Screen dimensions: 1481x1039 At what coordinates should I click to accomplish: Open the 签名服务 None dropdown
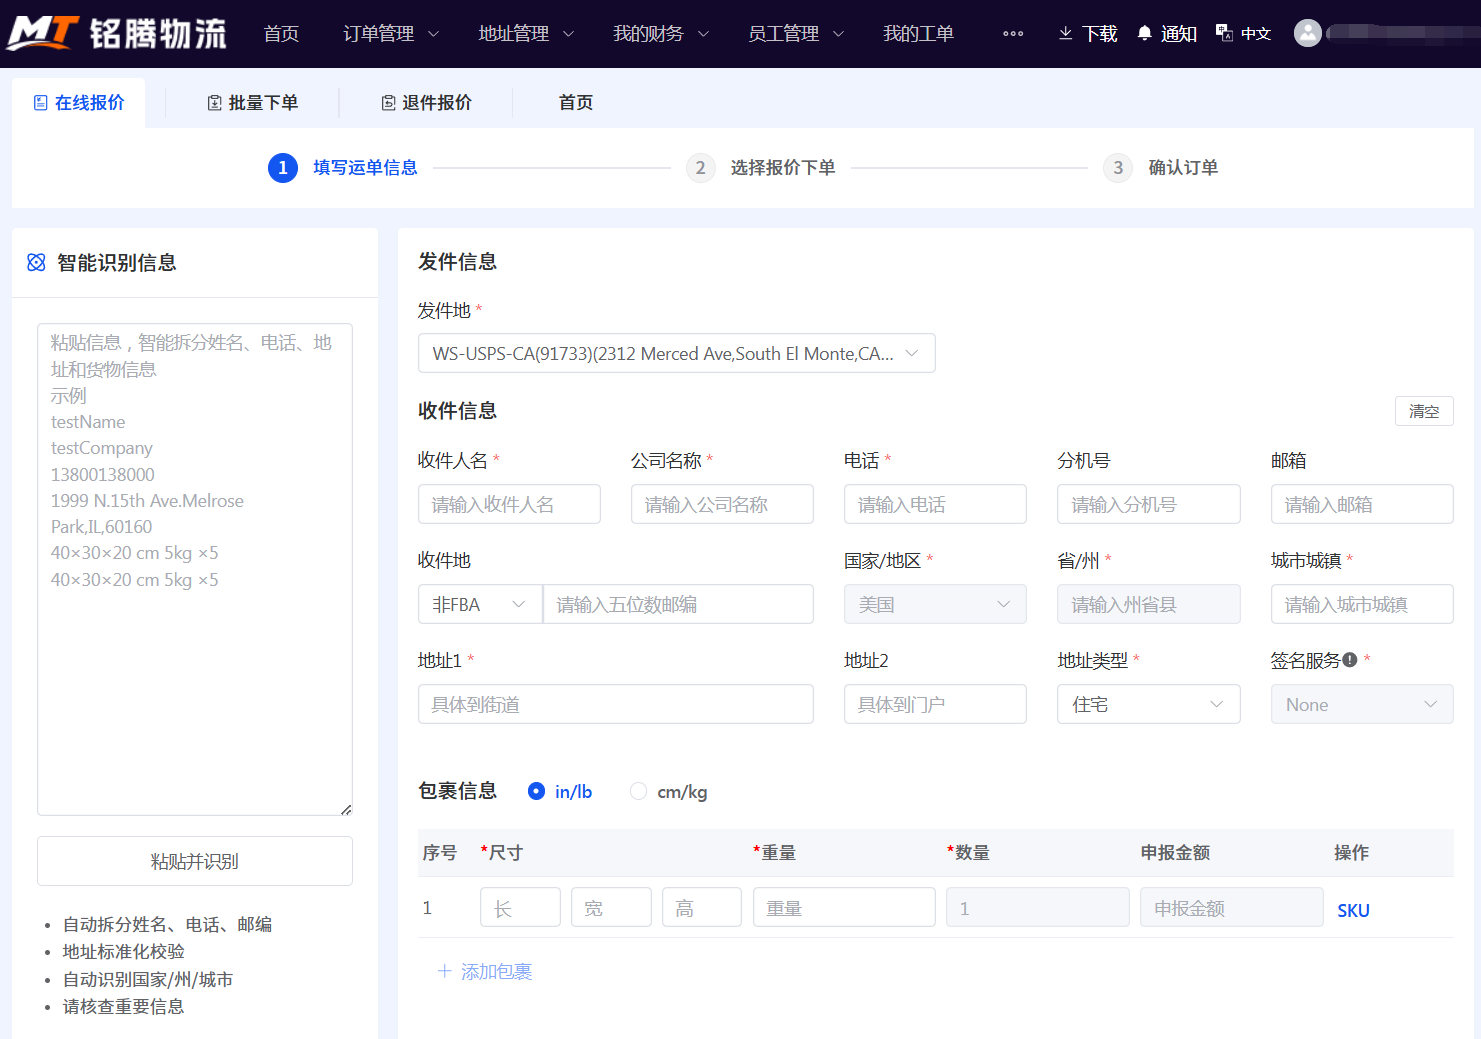pos(1362,704)
